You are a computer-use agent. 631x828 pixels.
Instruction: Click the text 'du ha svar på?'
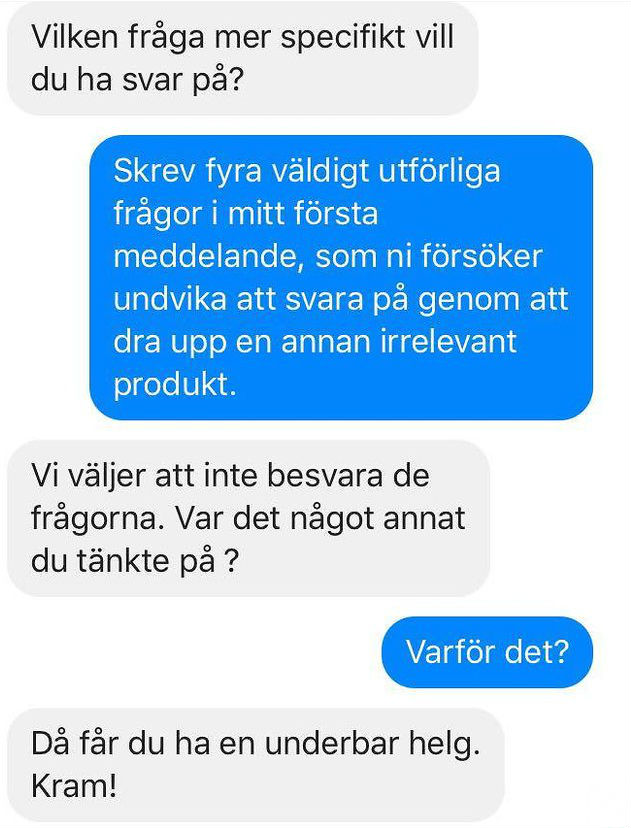pos(137,80)
